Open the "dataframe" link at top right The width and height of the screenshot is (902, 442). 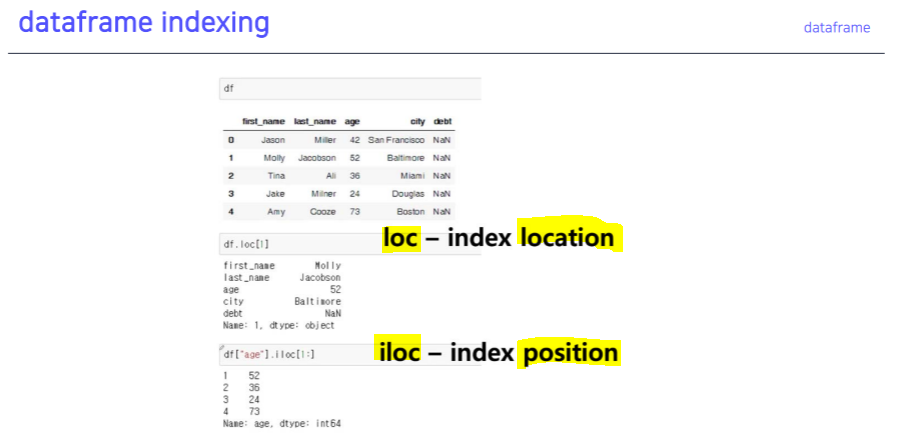tap(836, 28)
